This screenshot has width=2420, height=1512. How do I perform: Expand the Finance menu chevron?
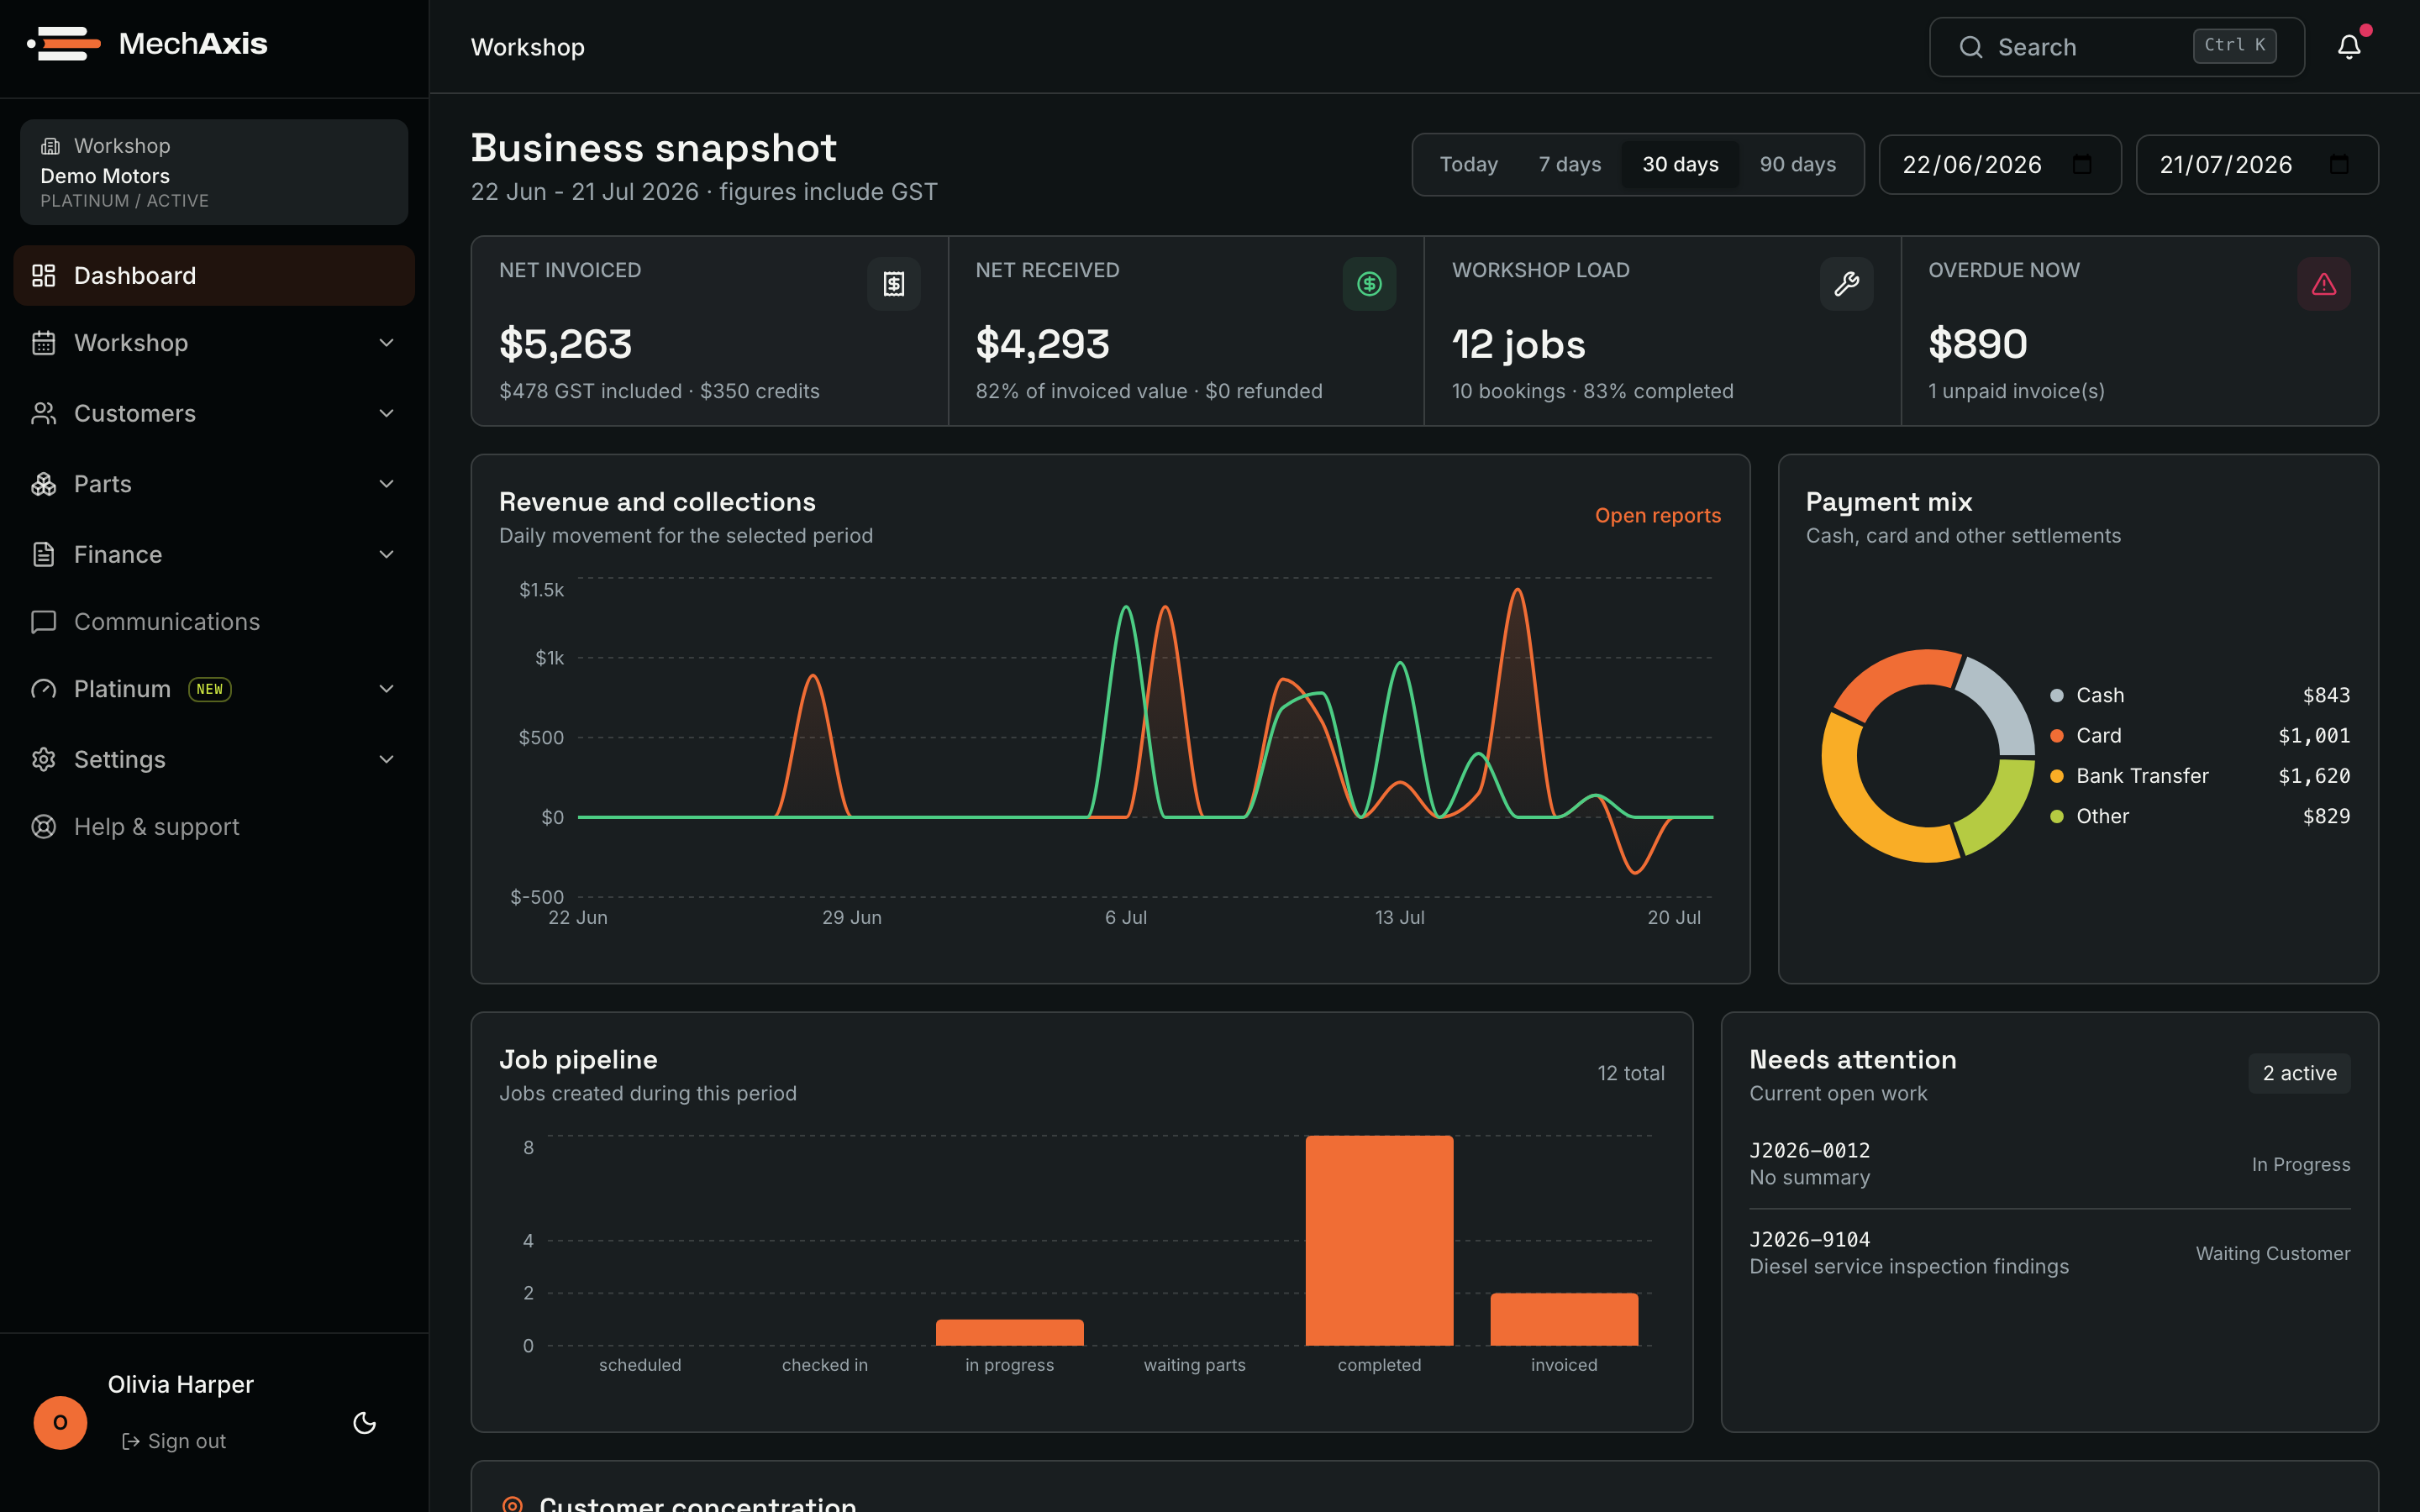[x=387, y=554]
